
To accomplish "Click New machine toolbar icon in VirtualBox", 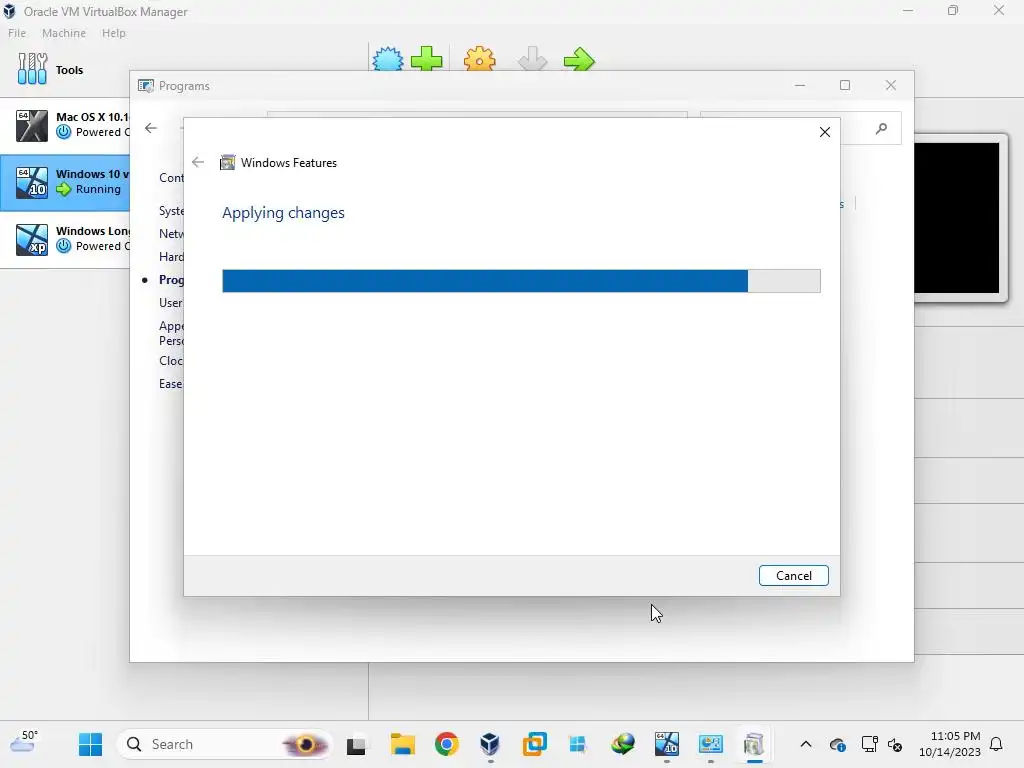I will tap(388, 59).
